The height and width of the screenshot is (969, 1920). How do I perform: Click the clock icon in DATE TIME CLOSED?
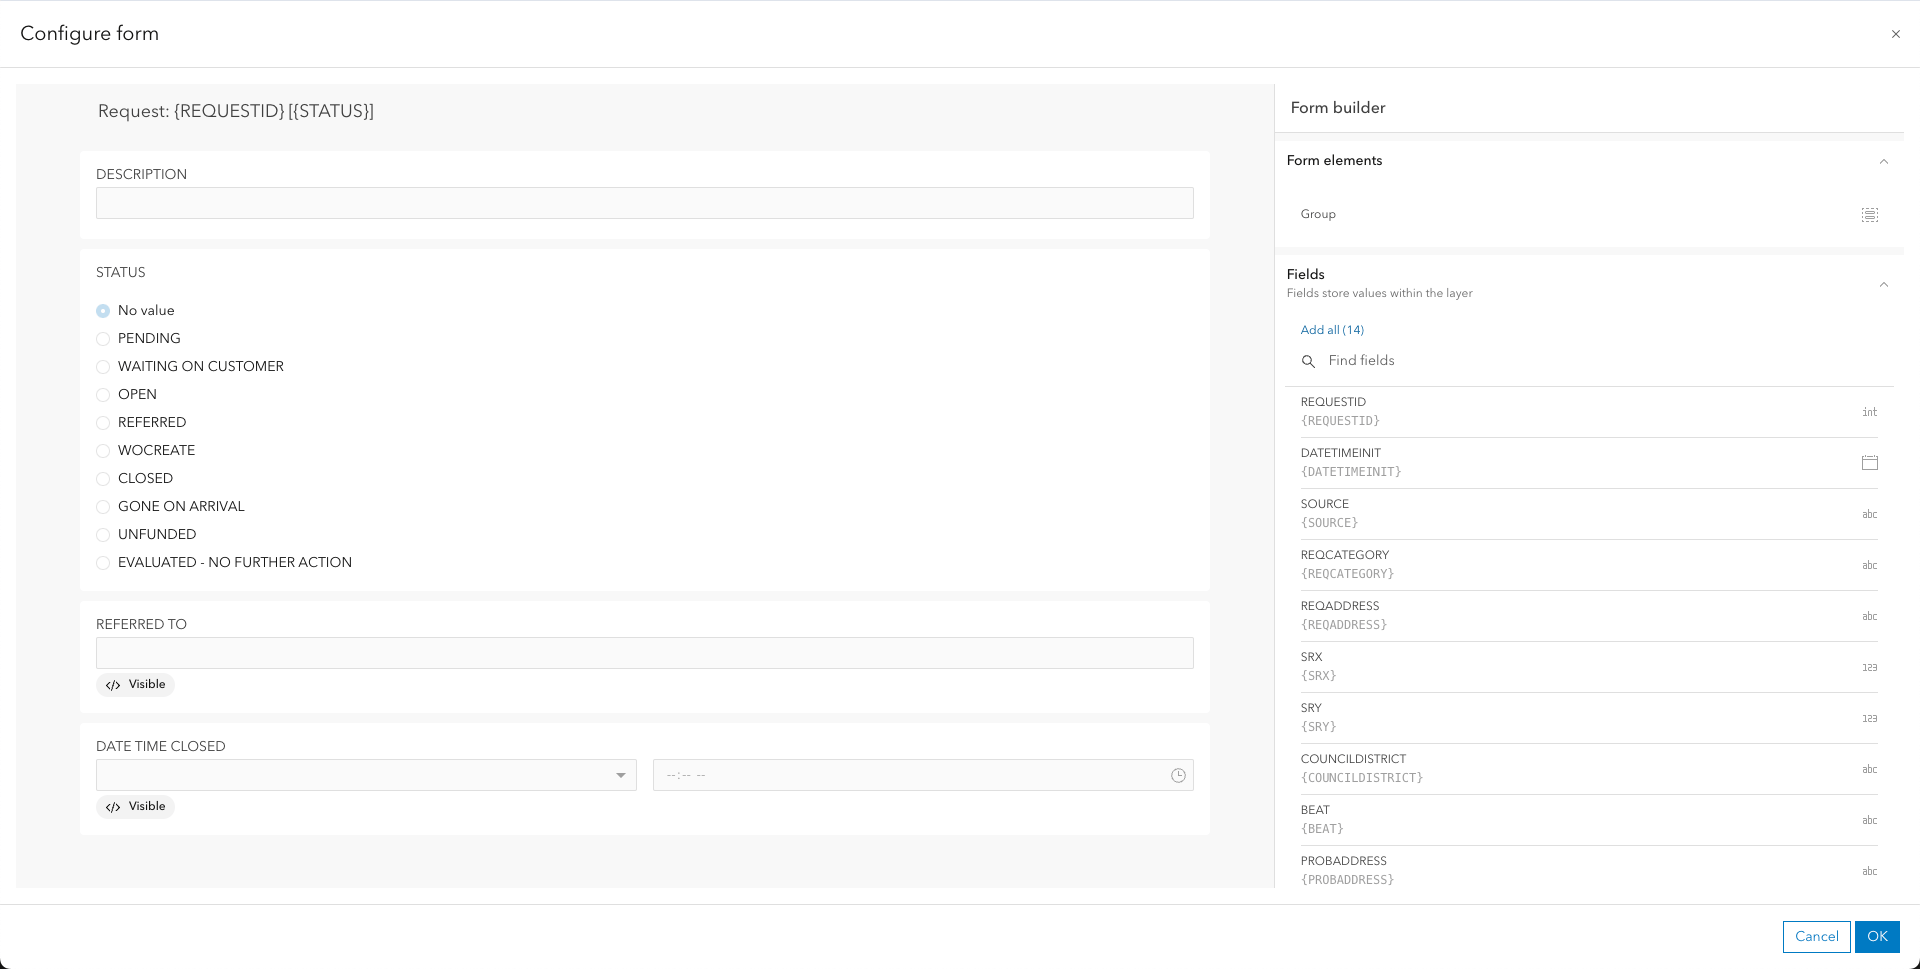pos(1177,774)
